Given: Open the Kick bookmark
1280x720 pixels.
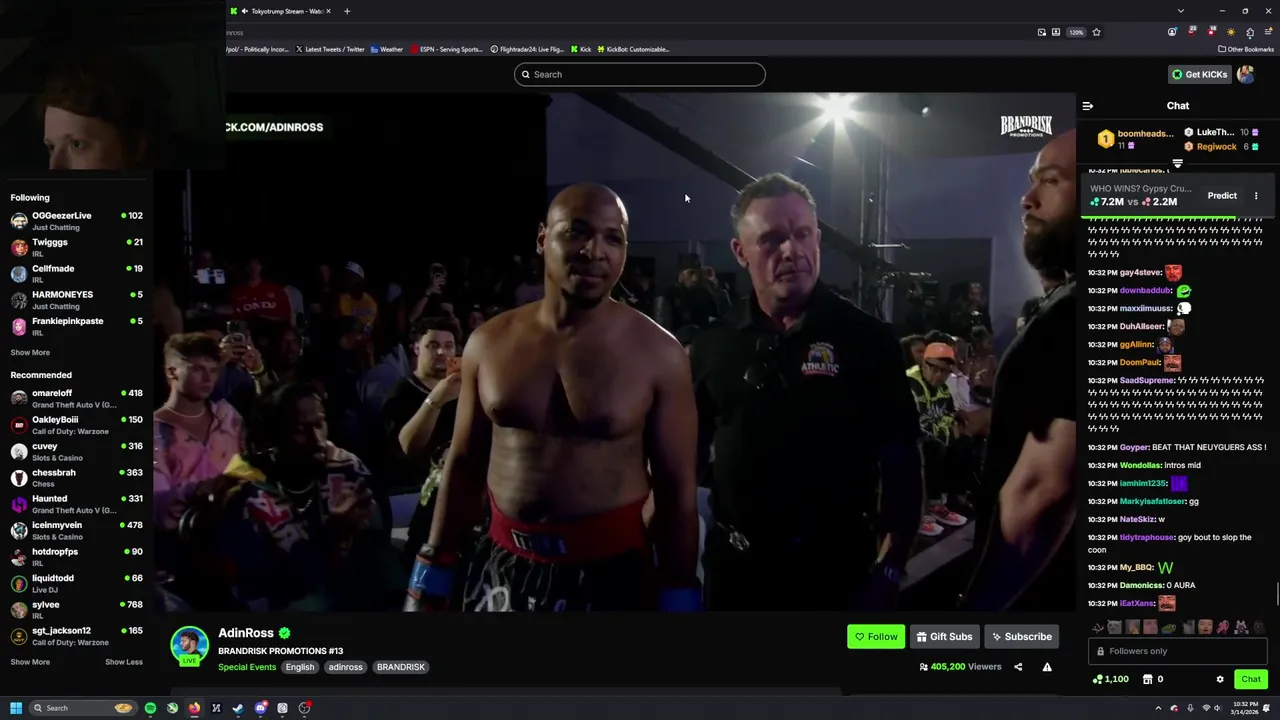Looking at the screenshot, I should pos(582,49).
